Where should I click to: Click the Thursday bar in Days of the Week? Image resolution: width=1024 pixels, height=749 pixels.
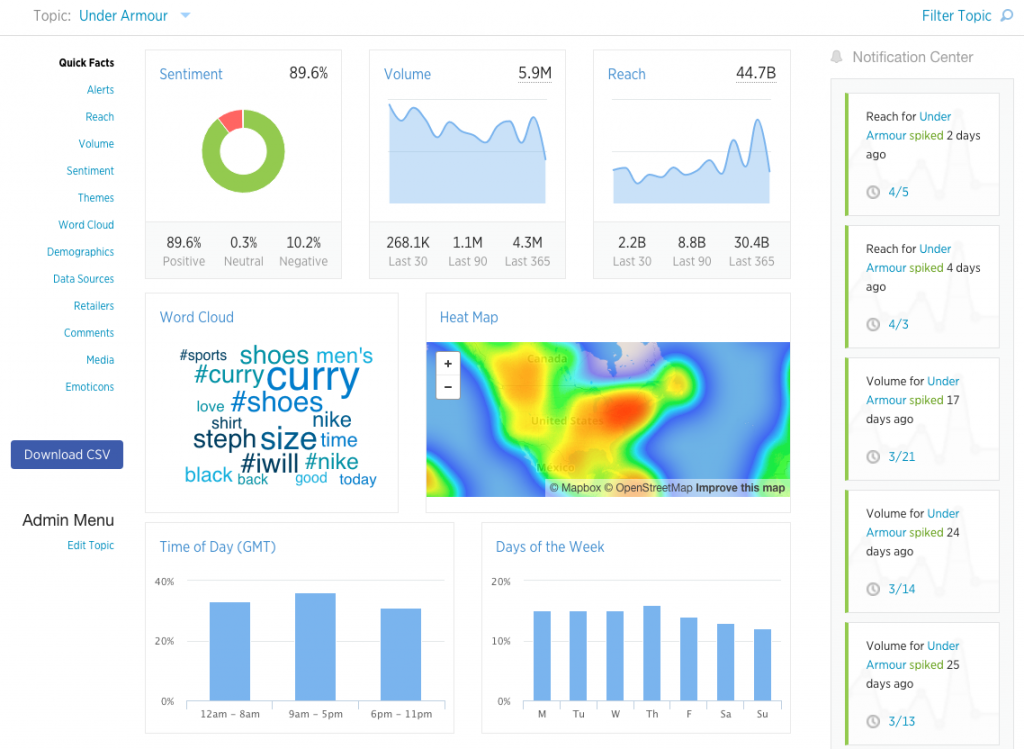point(652,654)
